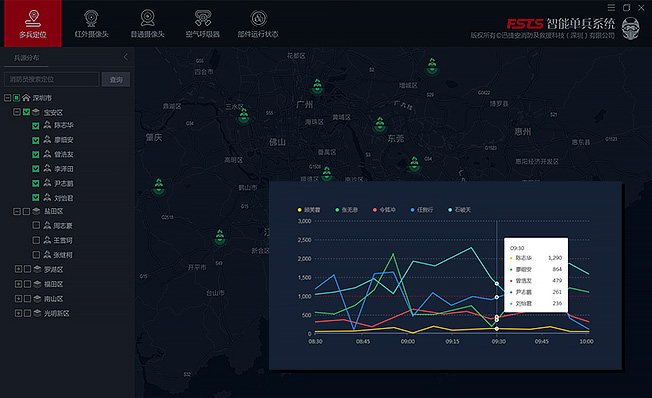Open the 多兵定位 location tab
Viewport: 652px width, 398px height.
coord(32,23)
